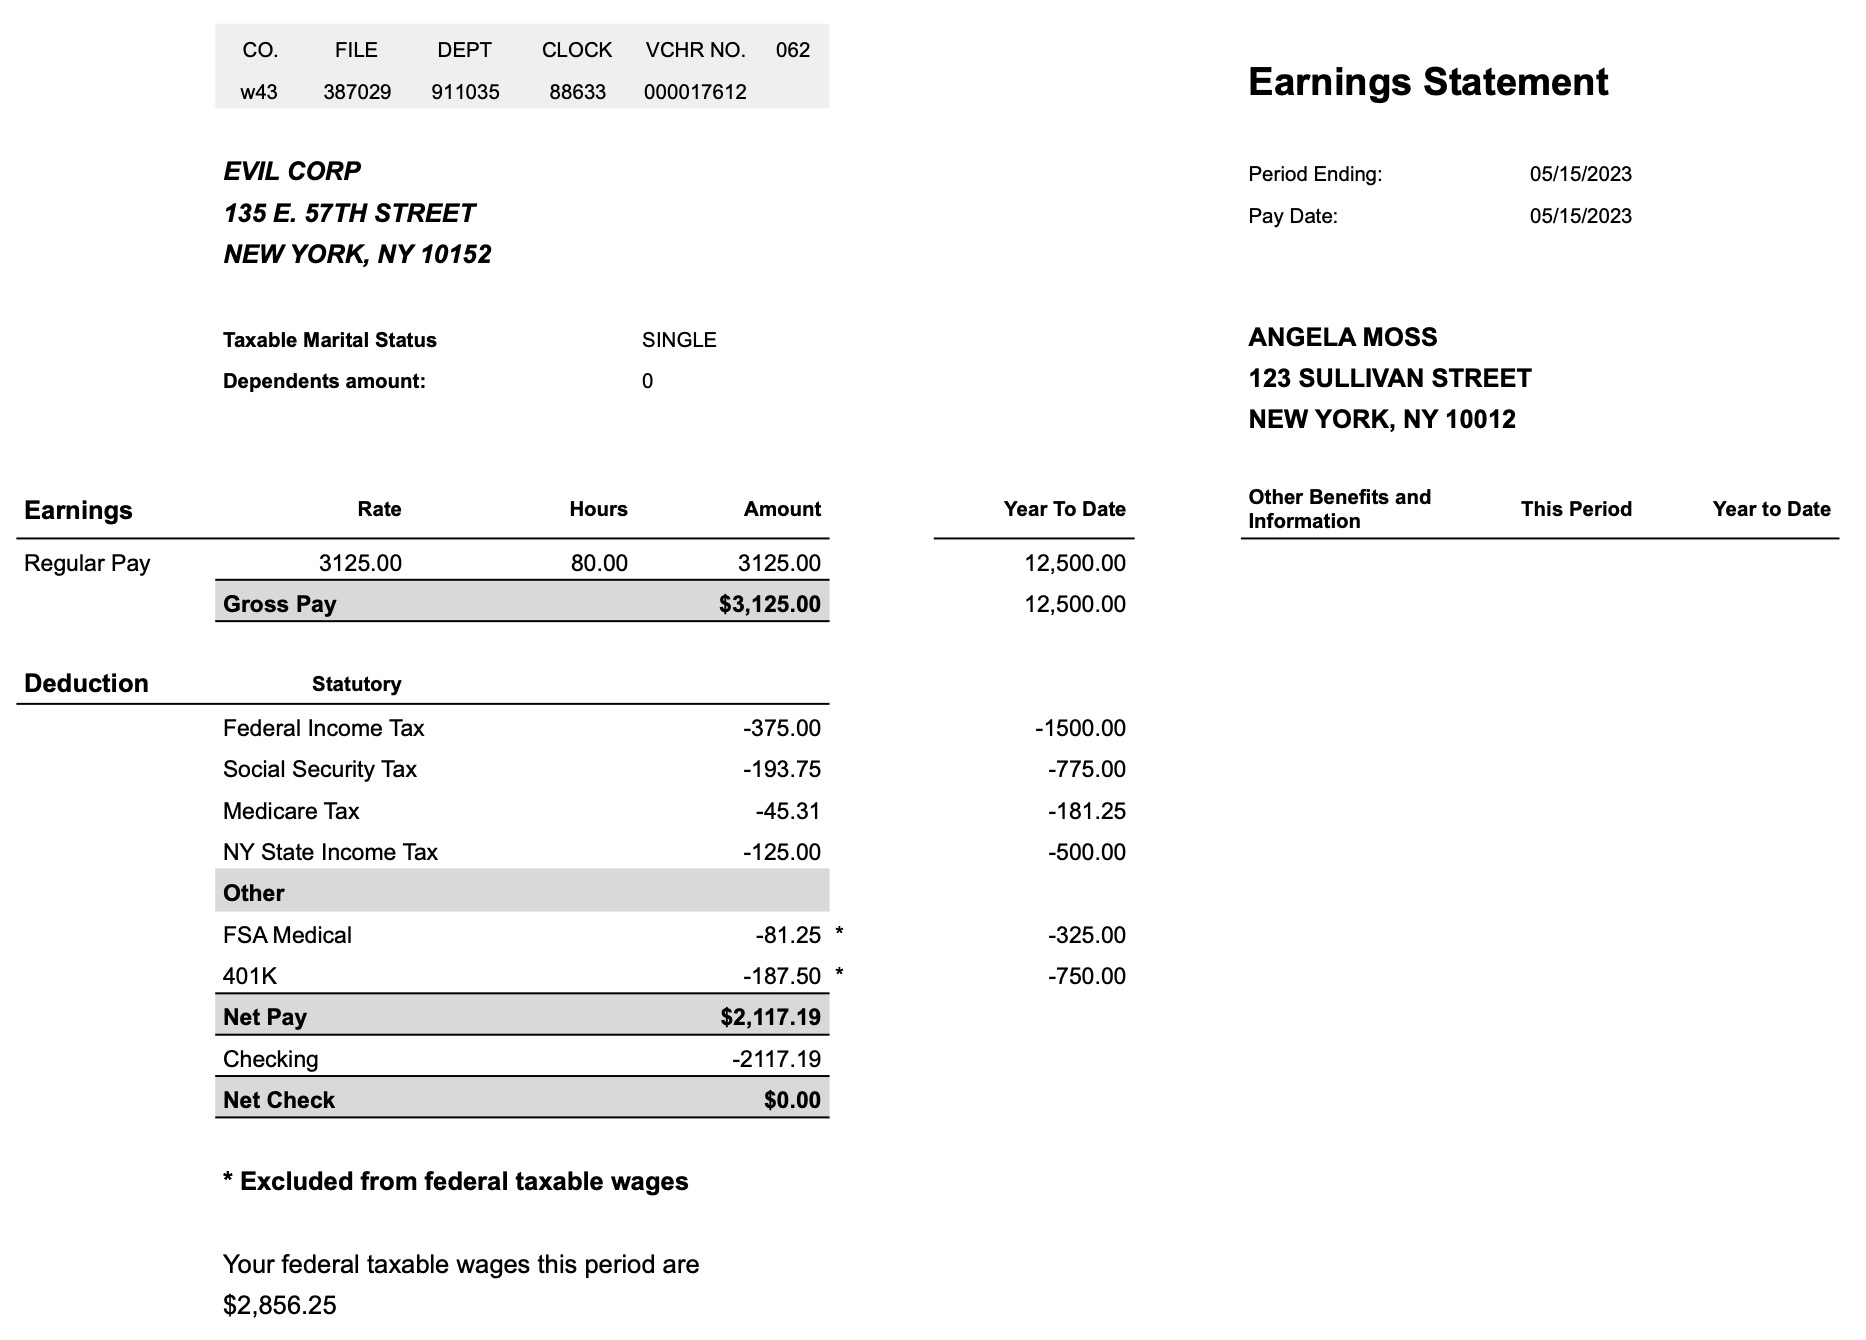Click the Regular Pay amount 3125.00
Image resolution: width=1866 pixels, height=1340 pixels.
(779, 563)
